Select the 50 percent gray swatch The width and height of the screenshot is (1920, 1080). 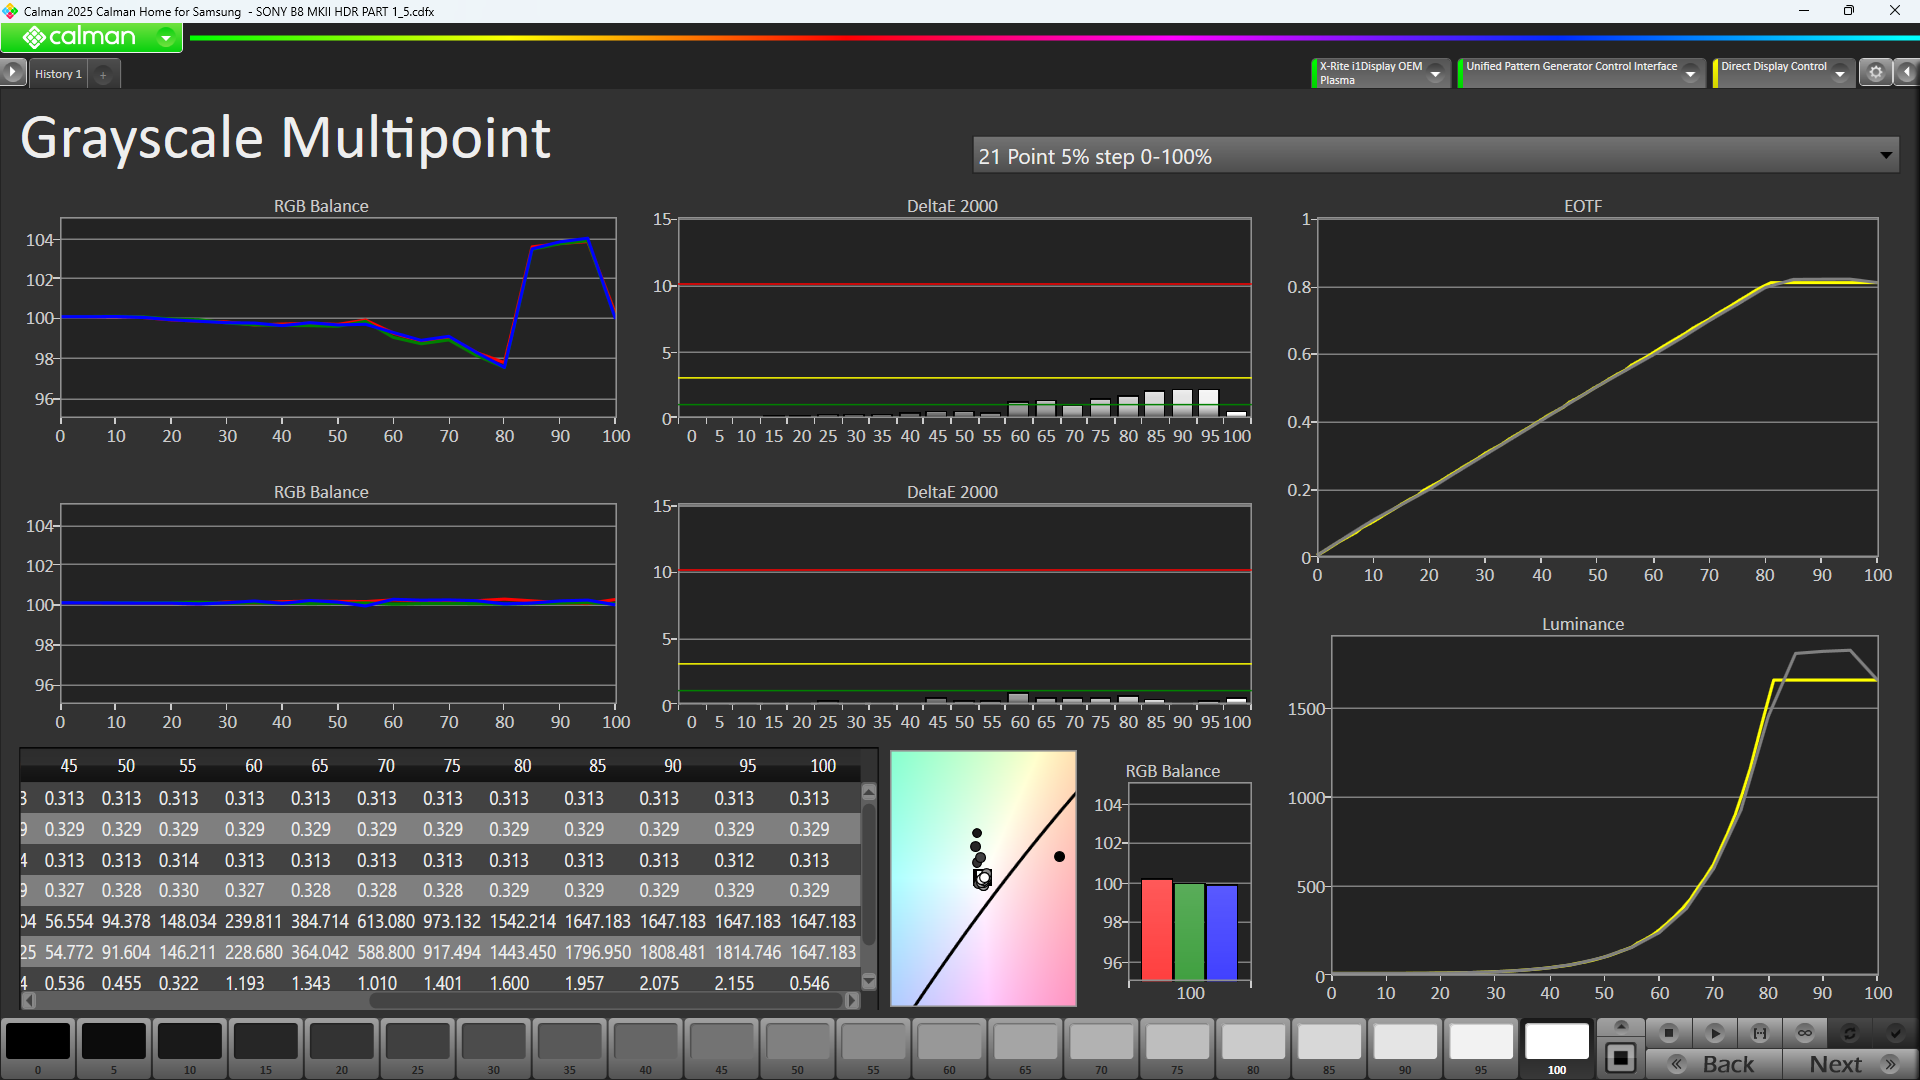(797, 1043)
